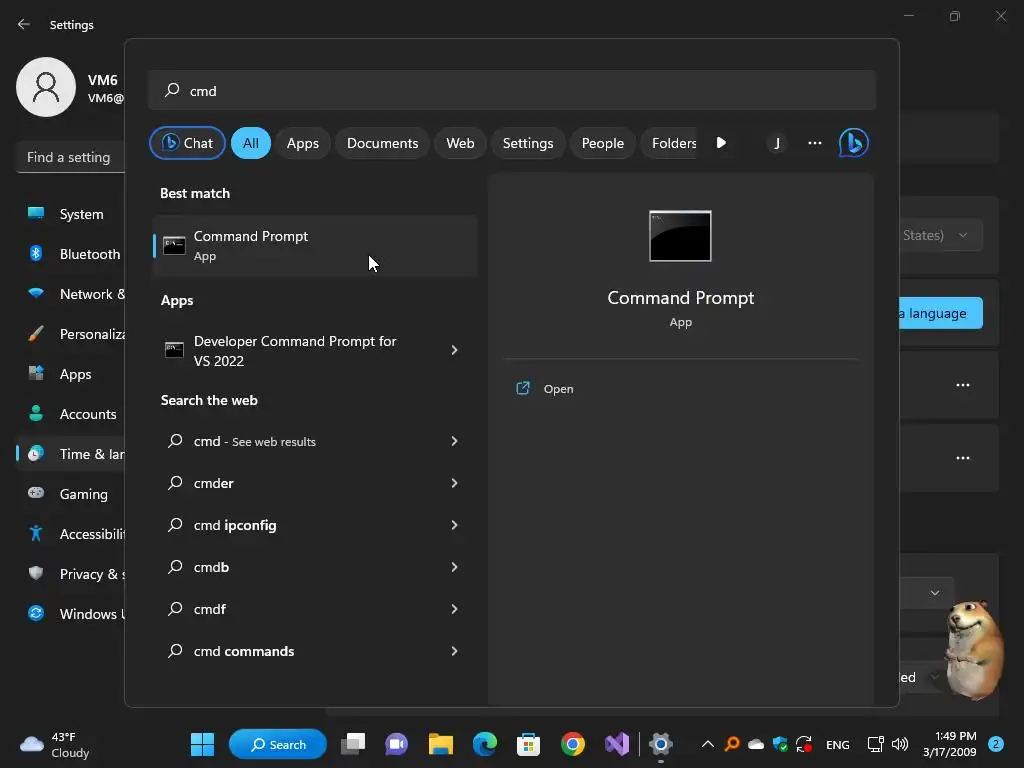The image size is (1024, 768).
Task: Open clock and date at 1:49 PM
Action: [x=950, y=744]
